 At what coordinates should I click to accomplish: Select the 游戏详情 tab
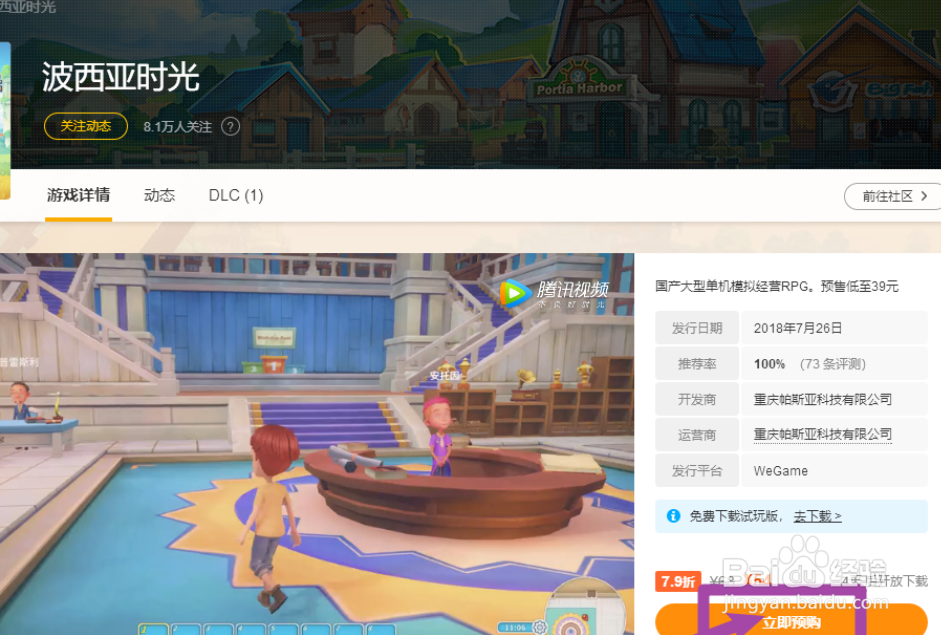click(79, 195)
